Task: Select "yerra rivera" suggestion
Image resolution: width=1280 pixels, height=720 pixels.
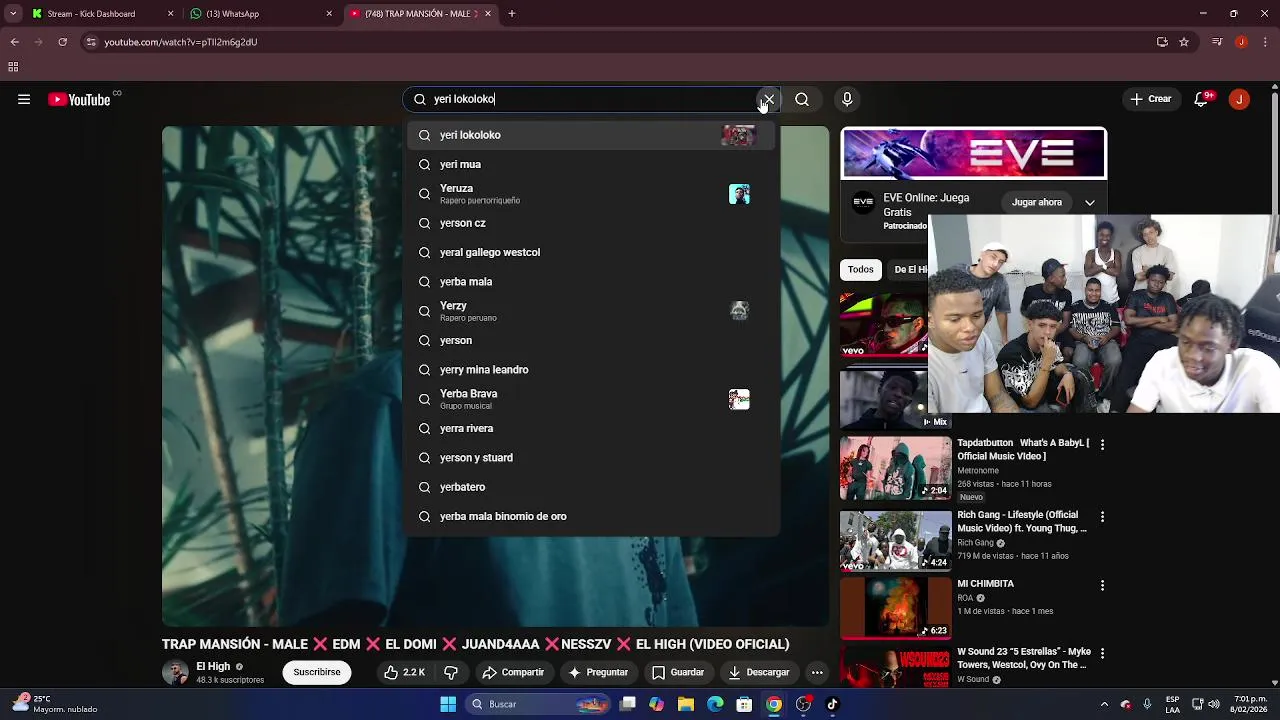Action: point(590,428)
